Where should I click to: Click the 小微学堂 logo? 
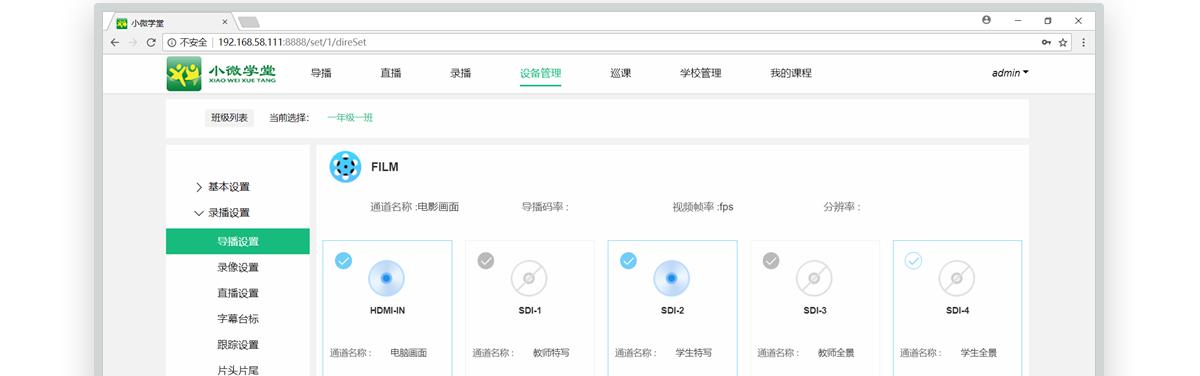(221, 74)
